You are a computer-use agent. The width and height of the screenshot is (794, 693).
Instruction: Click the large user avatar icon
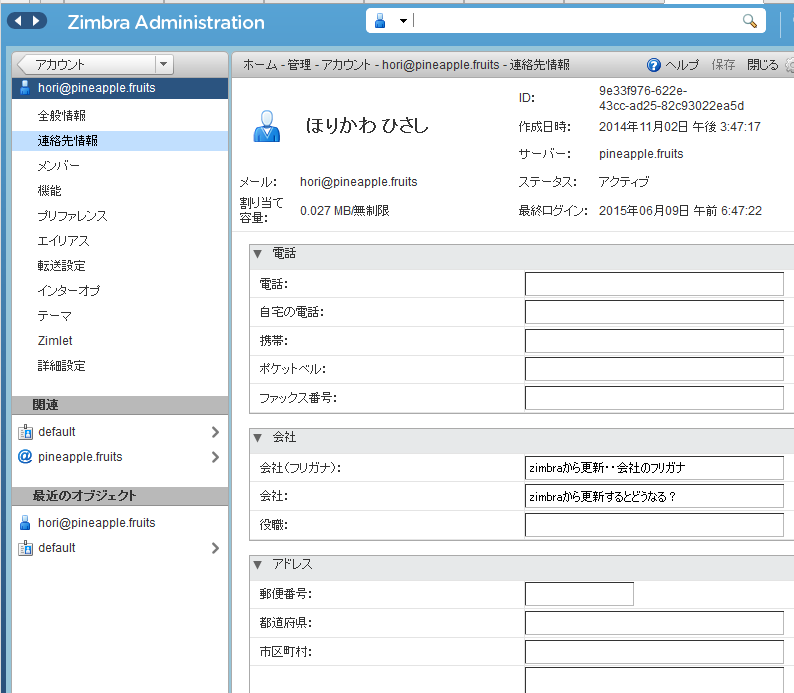pos(265,125)
